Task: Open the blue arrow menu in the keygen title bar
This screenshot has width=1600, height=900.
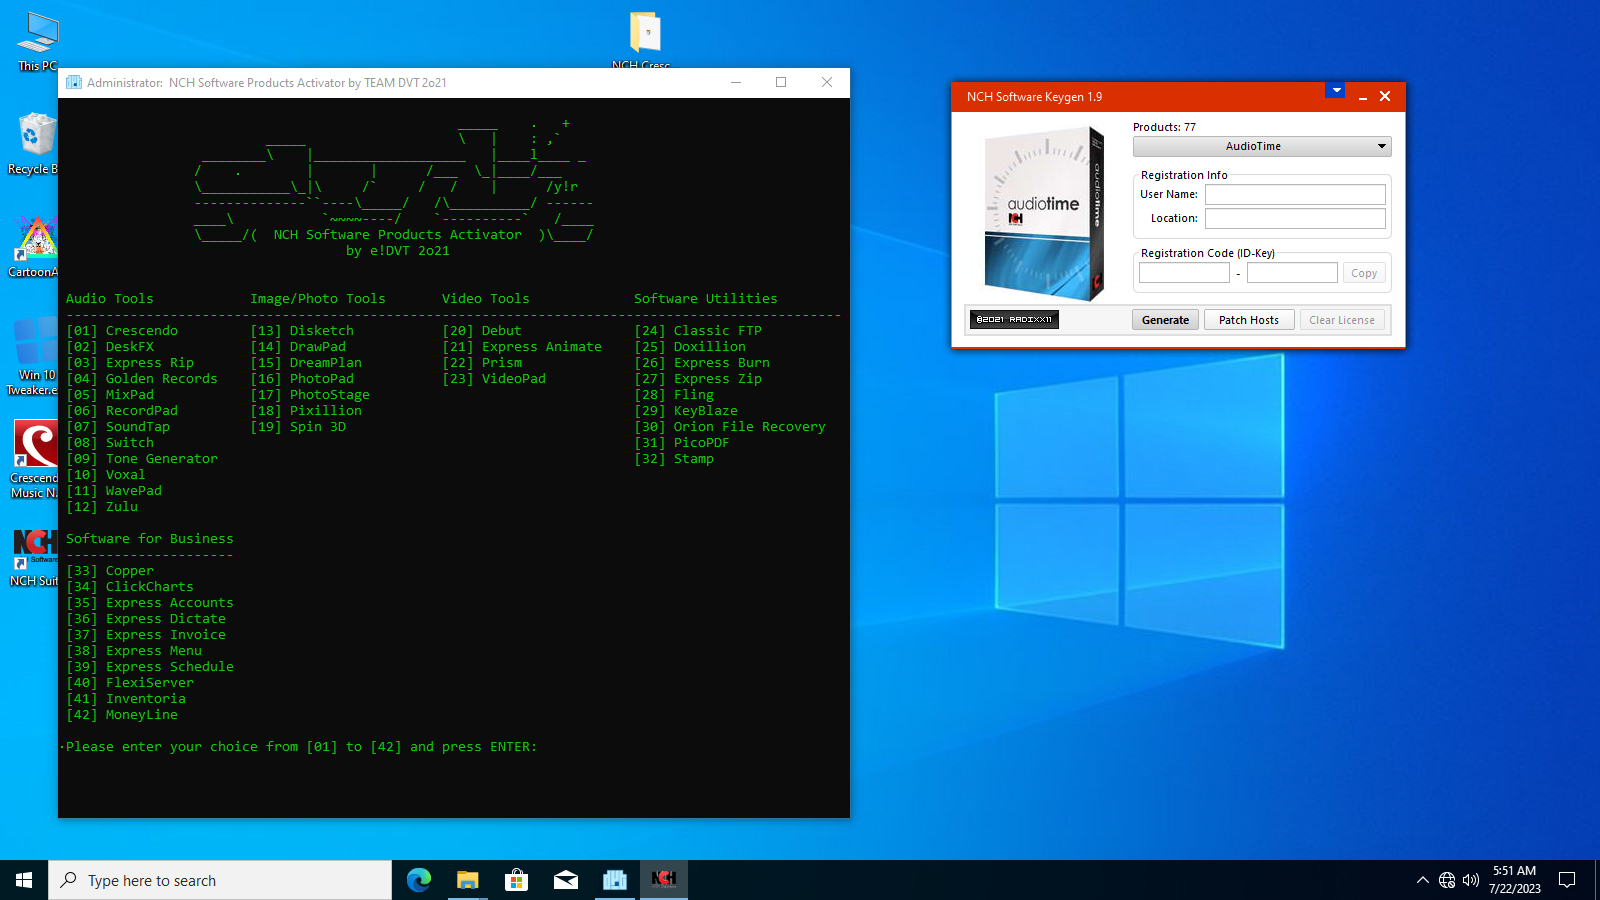Action: 1335,90
